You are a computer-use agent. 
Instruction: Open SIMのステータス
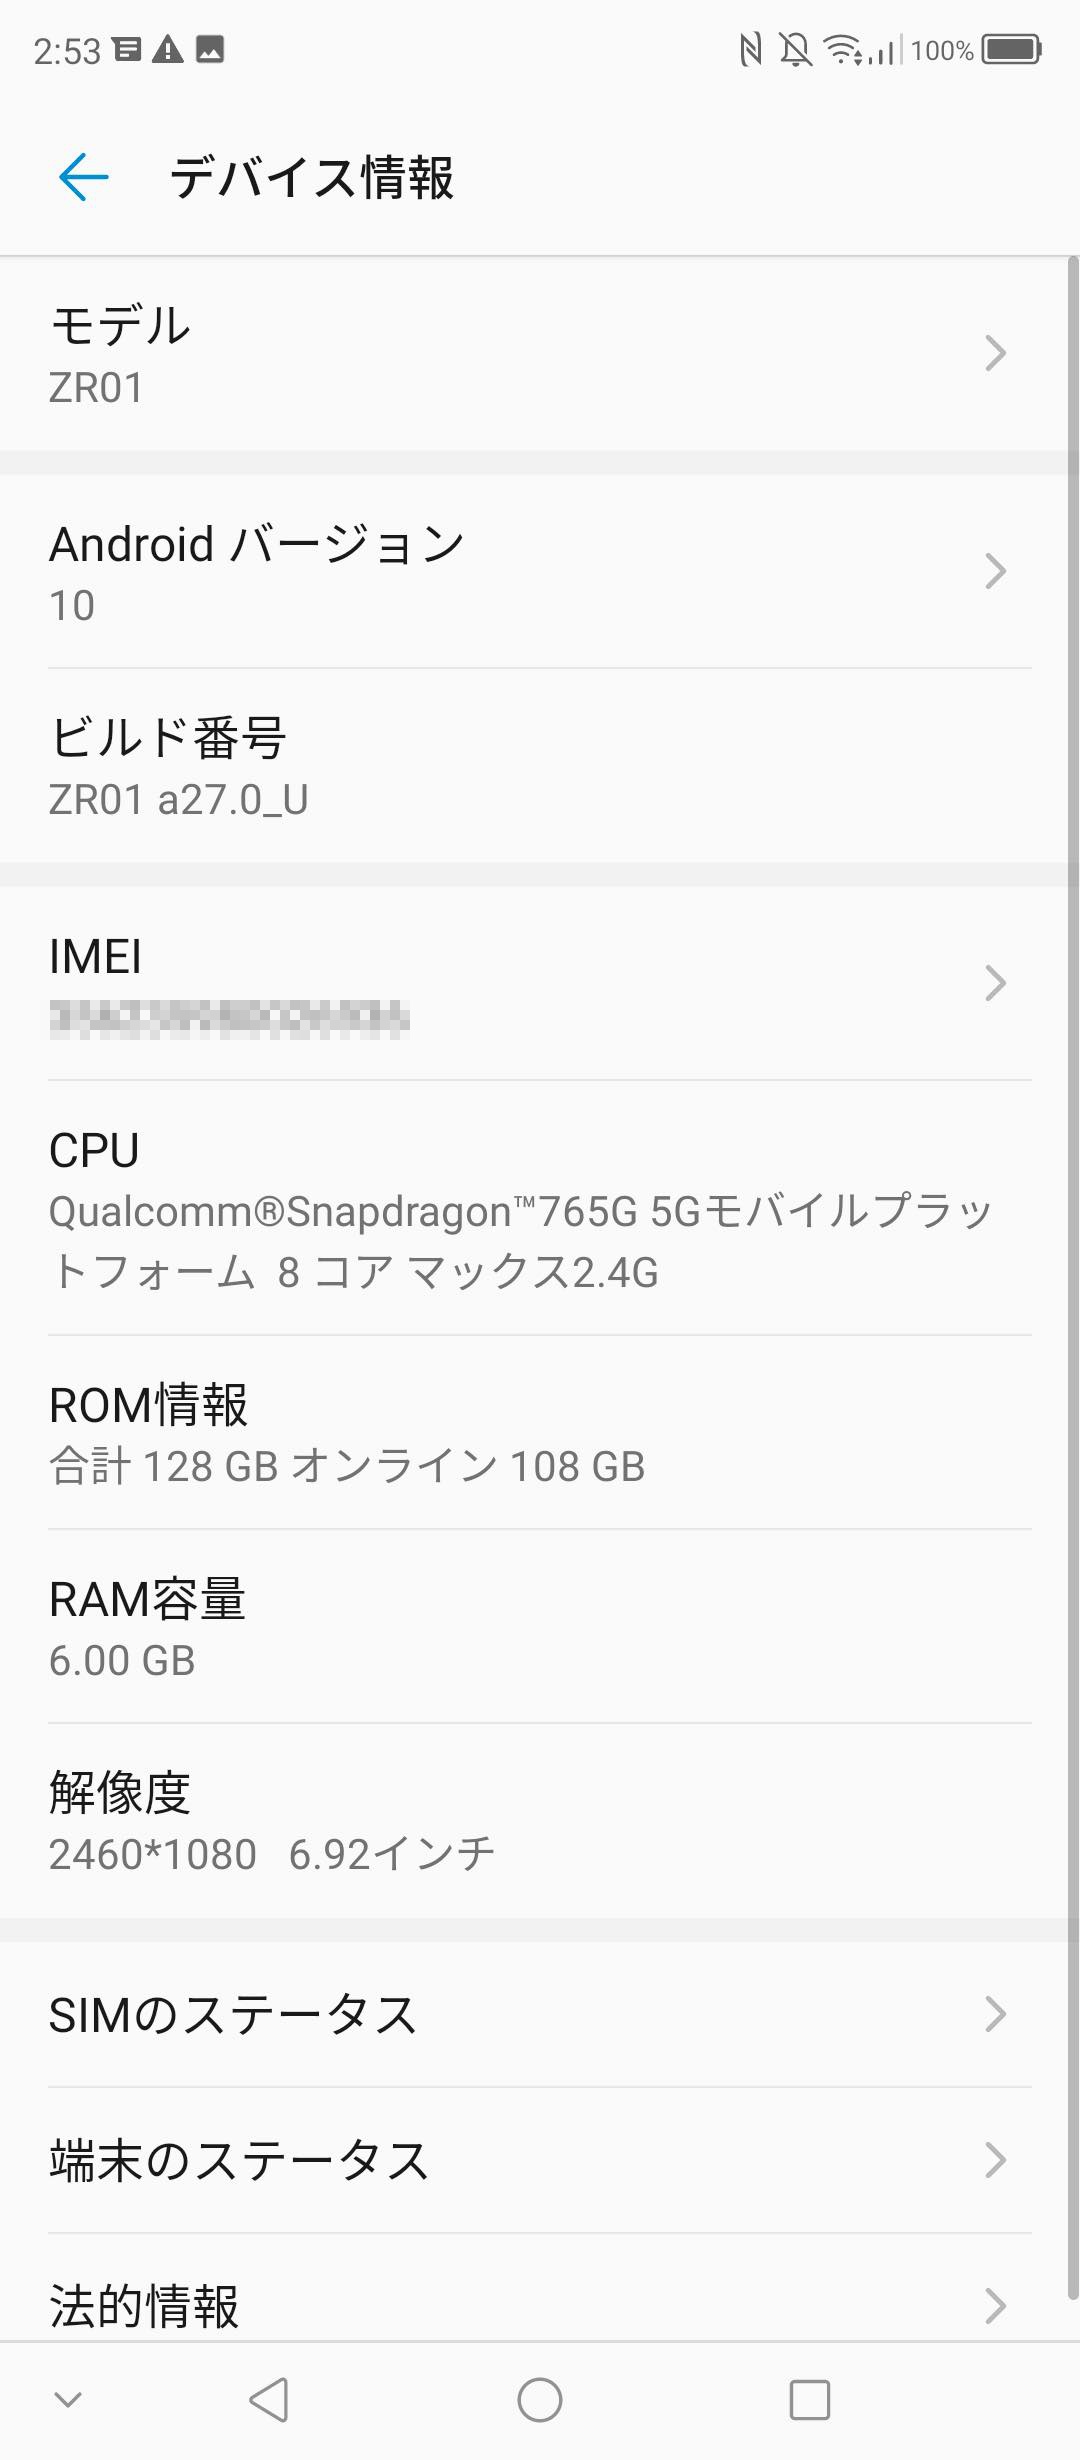(540, 2014)
